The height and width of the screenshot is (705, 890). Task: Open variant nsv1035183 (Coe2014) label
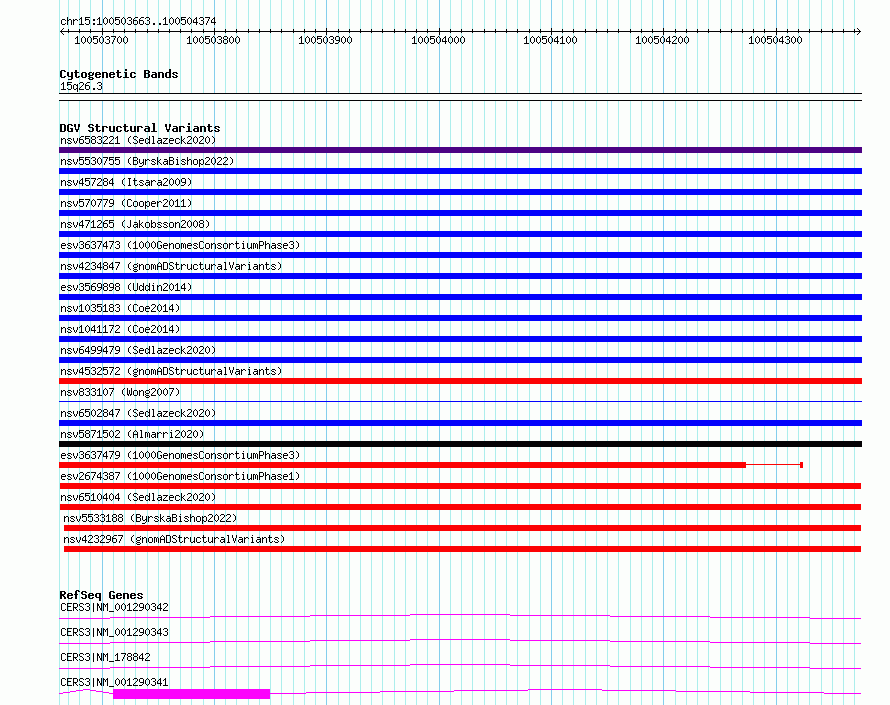point(120,308)
